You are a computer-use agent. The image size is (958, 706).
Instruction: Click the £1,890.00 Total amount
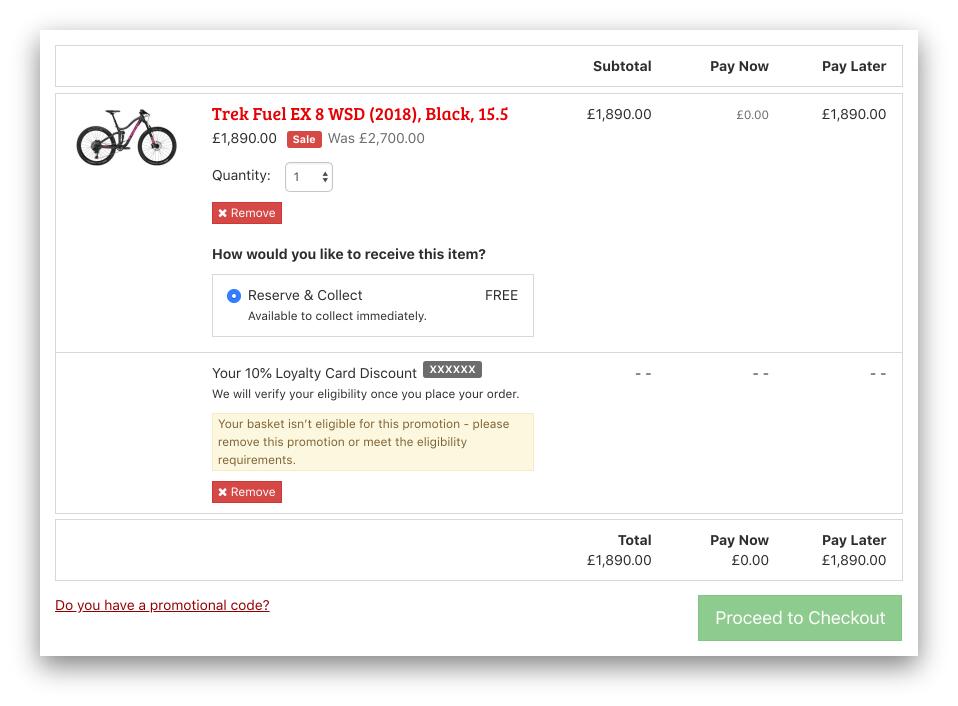tap(618, 560)
